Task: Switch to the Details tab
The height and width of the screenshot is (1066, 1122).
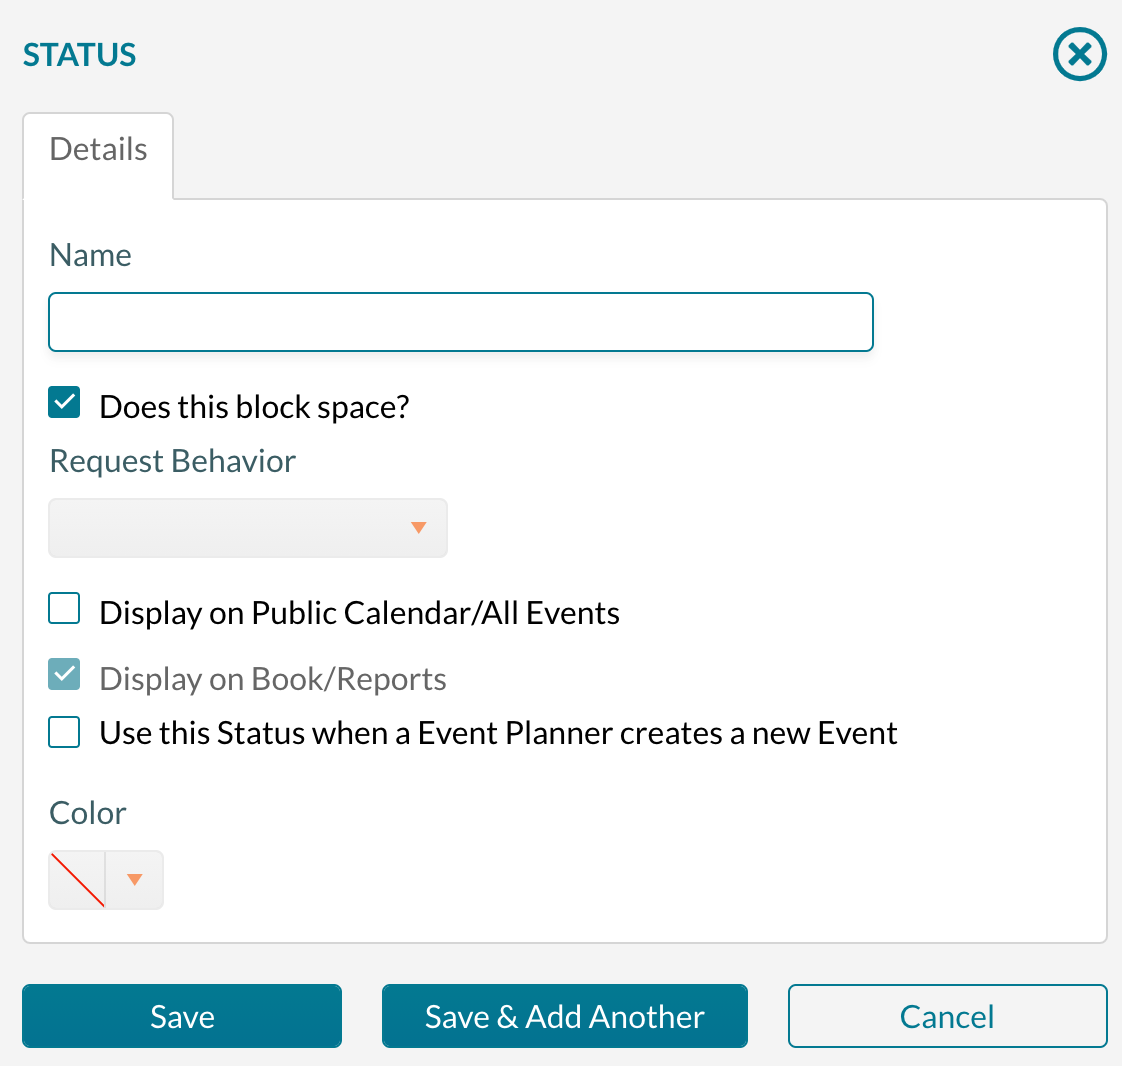Action: coord(98,155)
